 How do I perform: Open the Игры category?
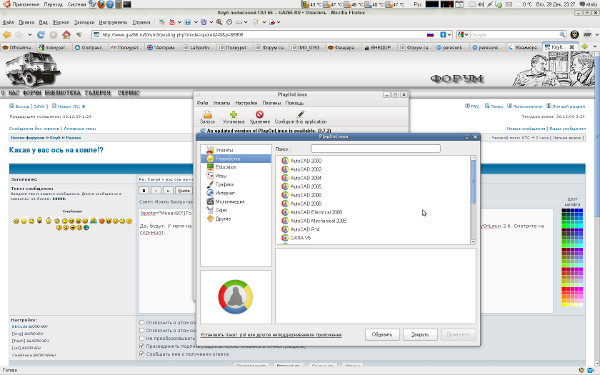coord(236,176)
